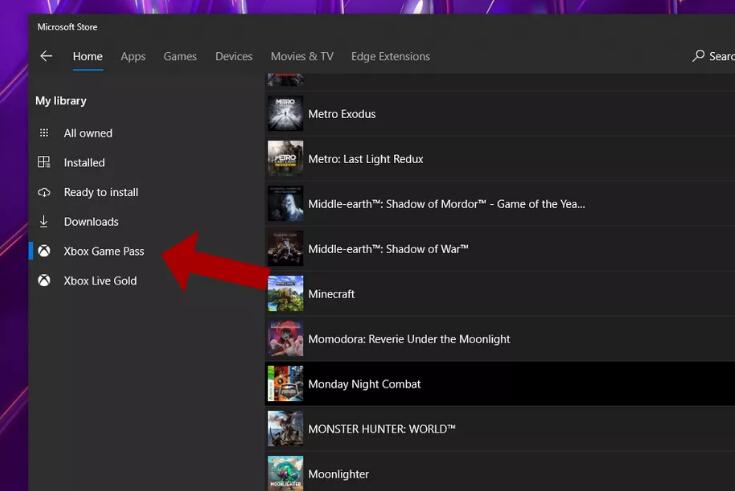Viewport: 735px width, 491px height.
Task: Click the Ready to install cloud icon
Action: (x=44, y=192)
